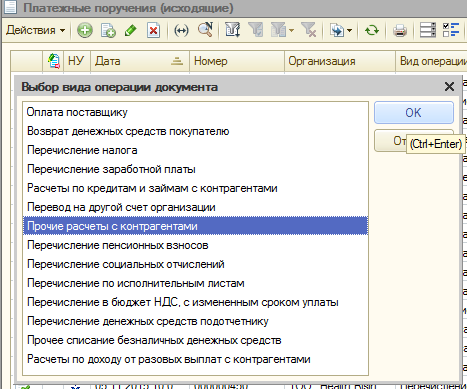Open the filter and sorting settings icon

(x=232, y=30)
